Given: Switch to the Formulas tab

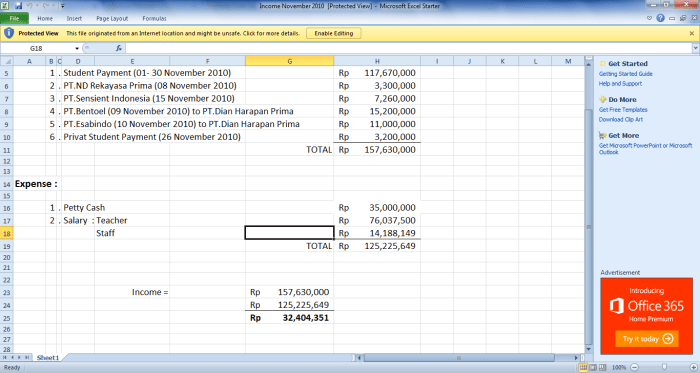Looking at the screenshot, I should (154, 18).
